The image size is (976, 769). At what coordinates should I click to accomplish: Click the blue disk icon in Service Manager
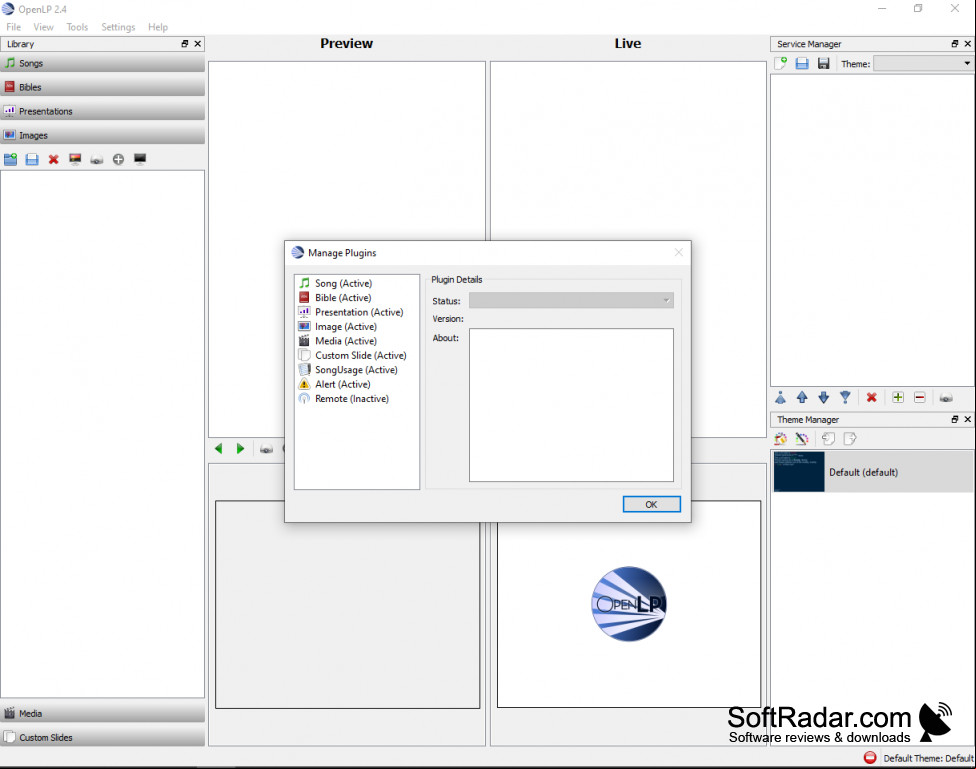click(802, 63)
